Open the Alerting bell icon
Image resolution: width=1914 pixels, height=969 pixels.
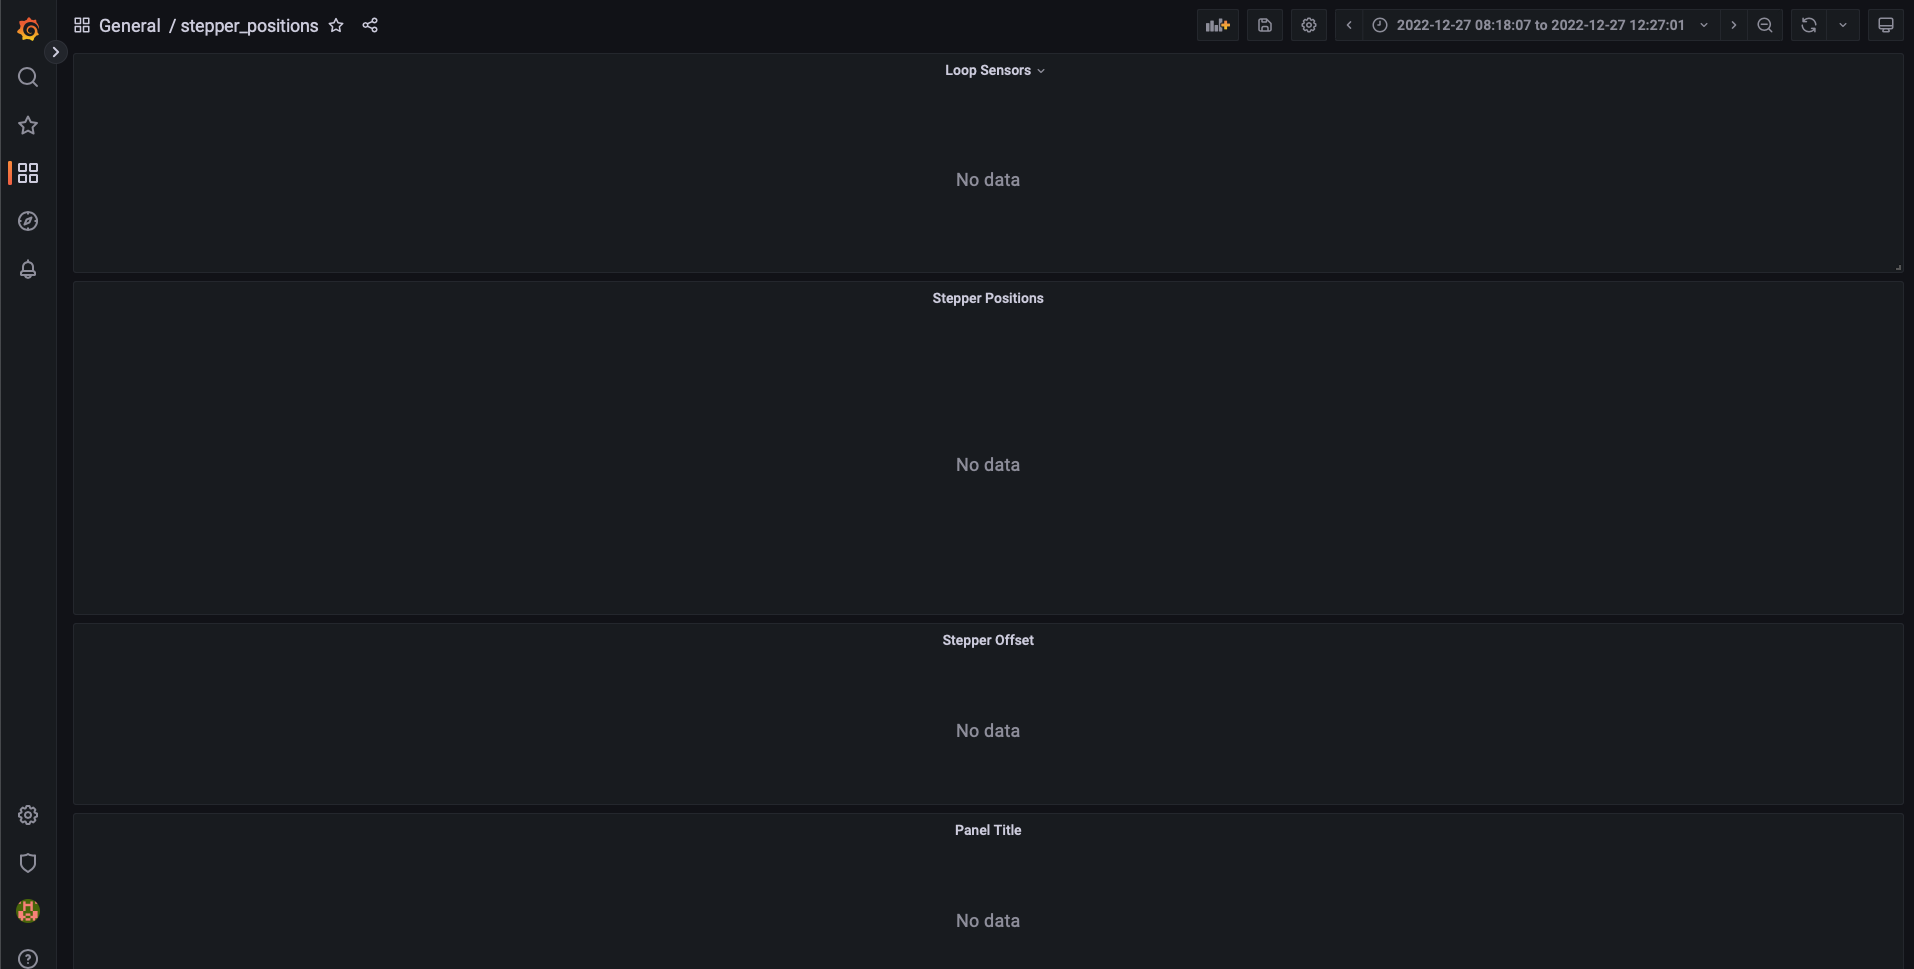[27, 269]
